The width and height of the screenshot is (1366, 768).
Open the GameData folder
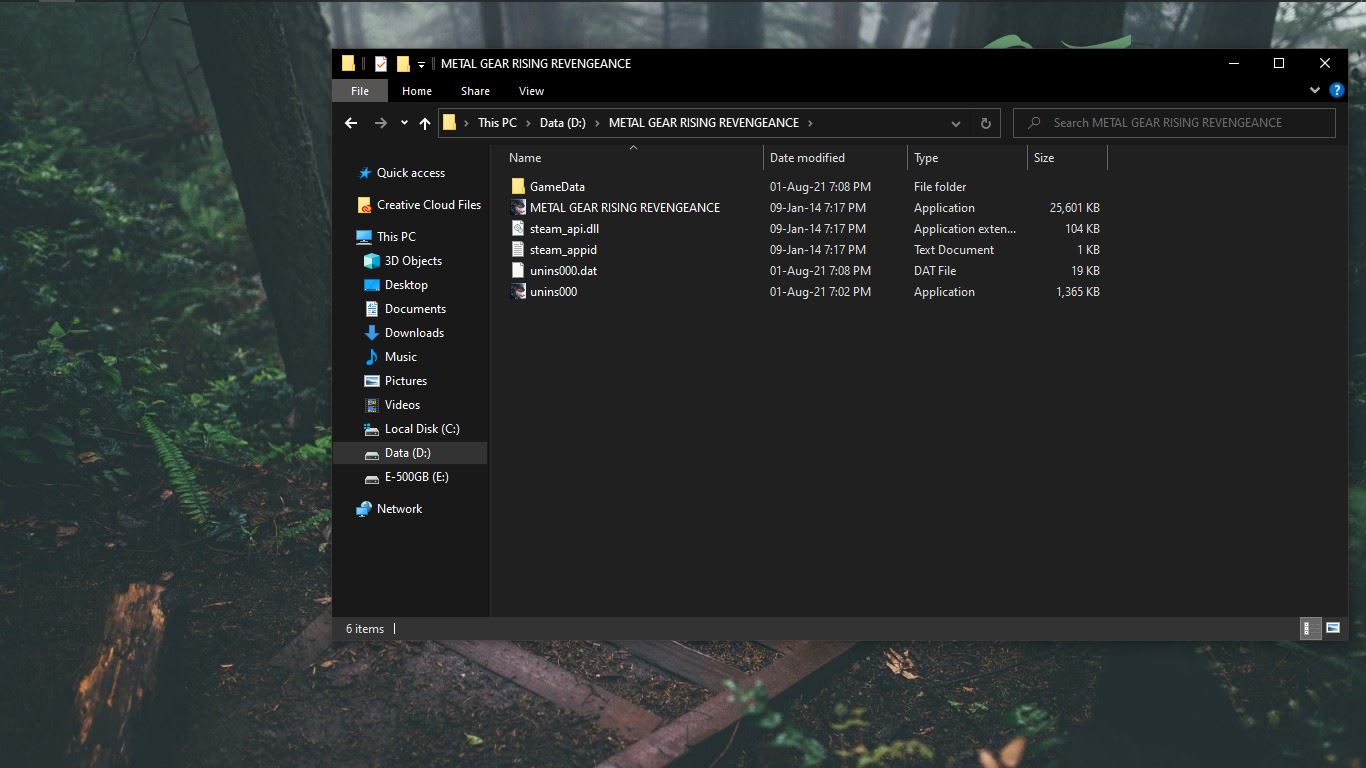(557, 187)
